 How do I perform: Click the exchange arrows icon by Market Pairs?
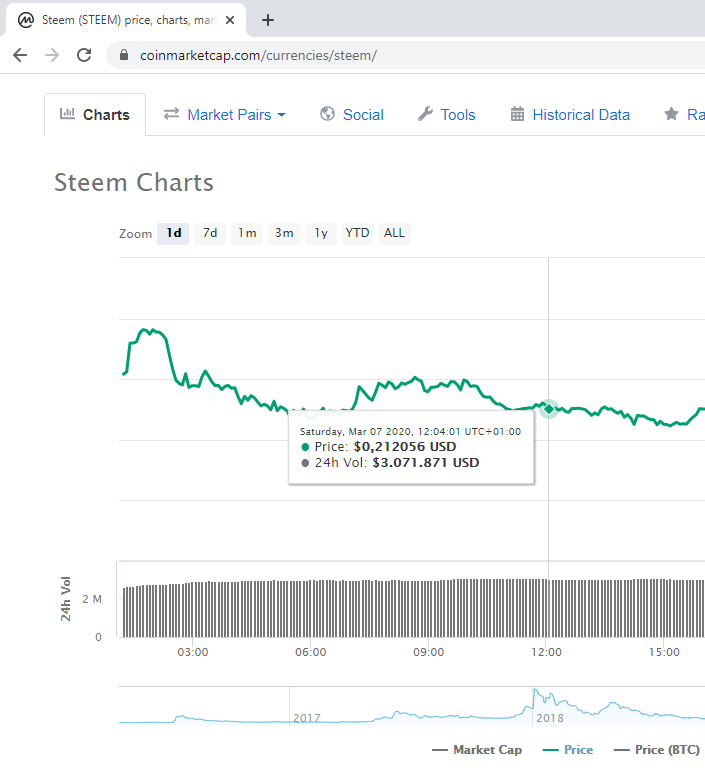pos(171,114)
